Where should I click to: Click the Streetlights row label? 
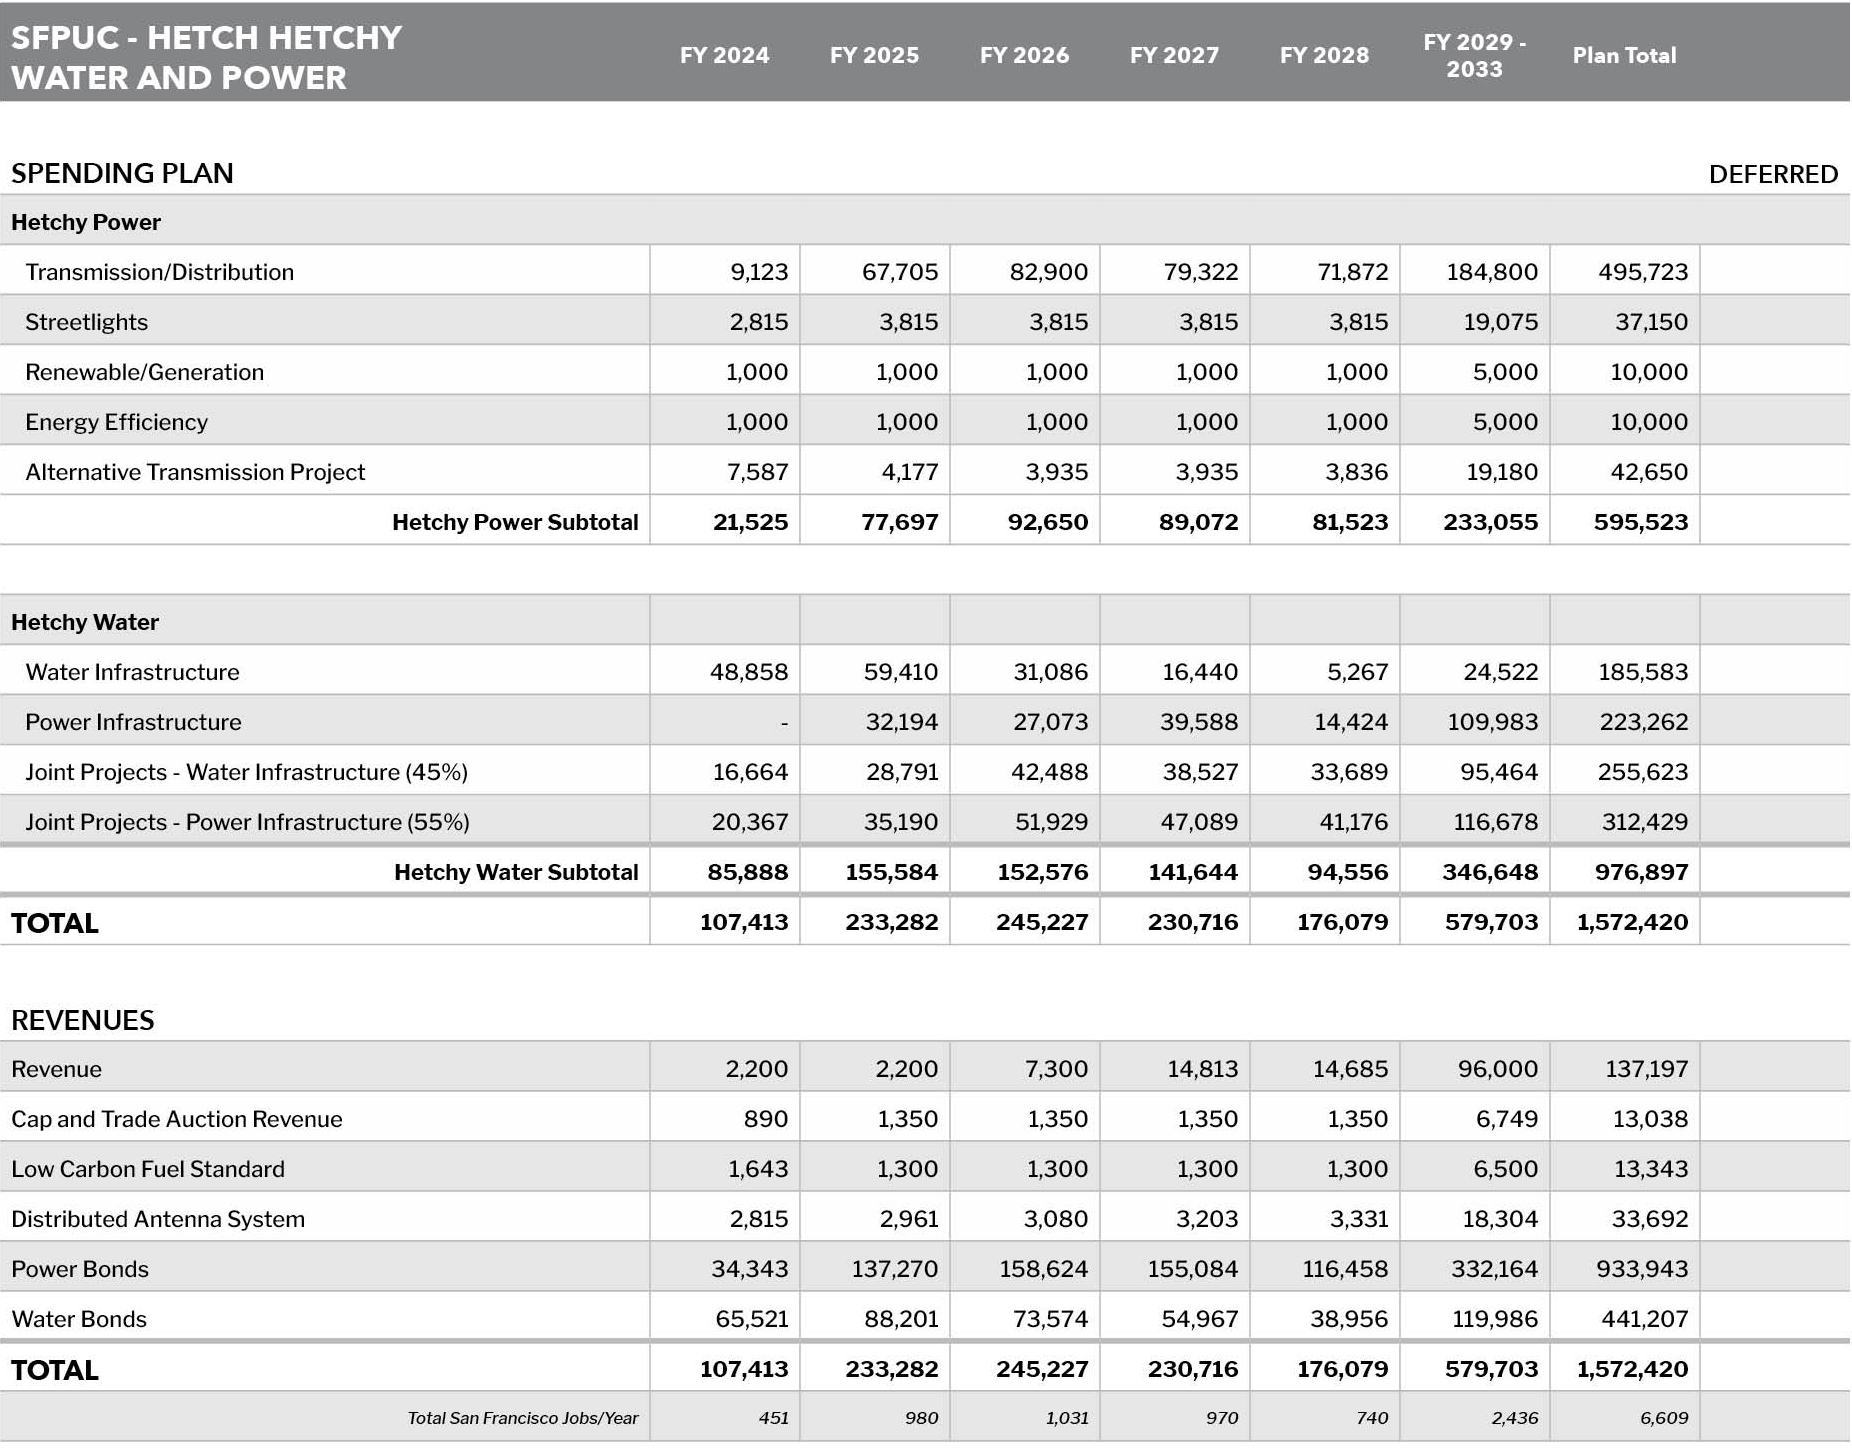(86, 322)
